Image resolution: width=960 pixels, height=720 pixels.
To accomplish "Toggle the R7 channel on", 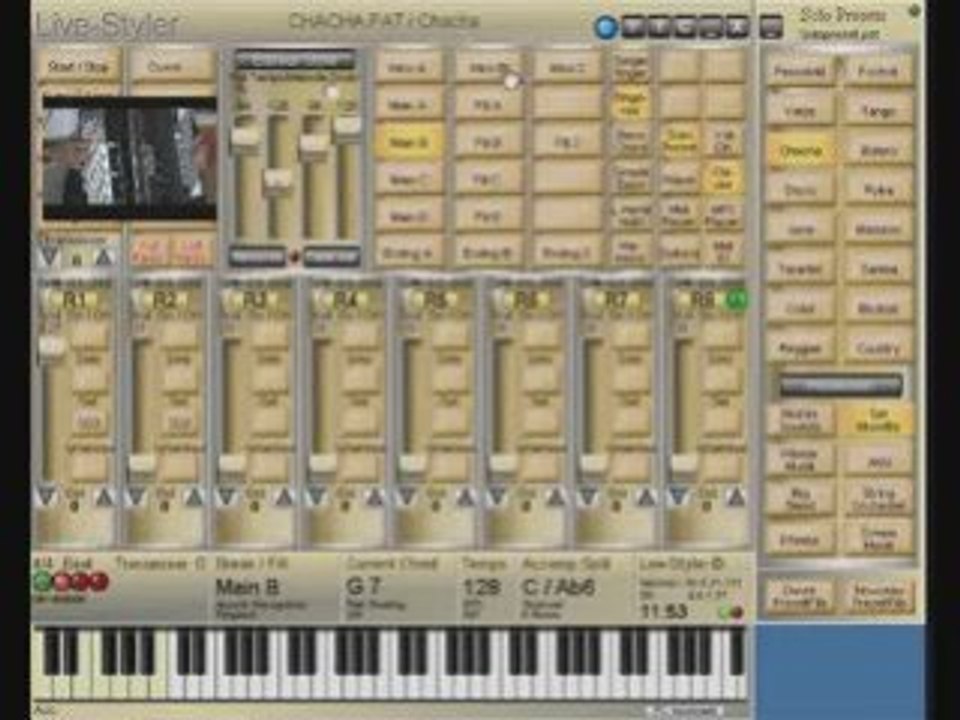I will click(615, 300).
